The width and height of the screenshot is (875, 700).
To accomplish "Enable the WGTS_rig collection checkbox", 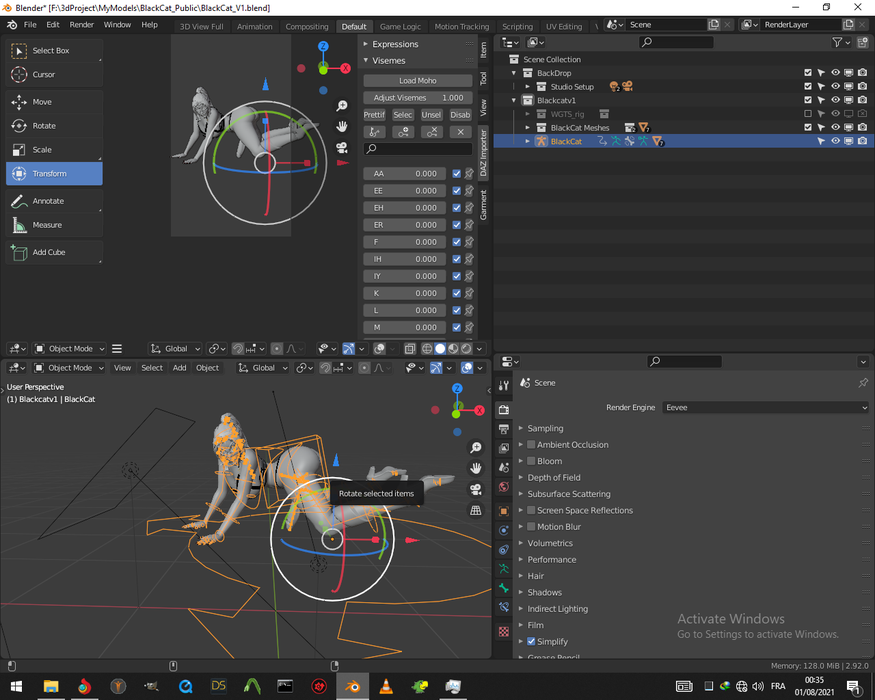I will 807,114.
